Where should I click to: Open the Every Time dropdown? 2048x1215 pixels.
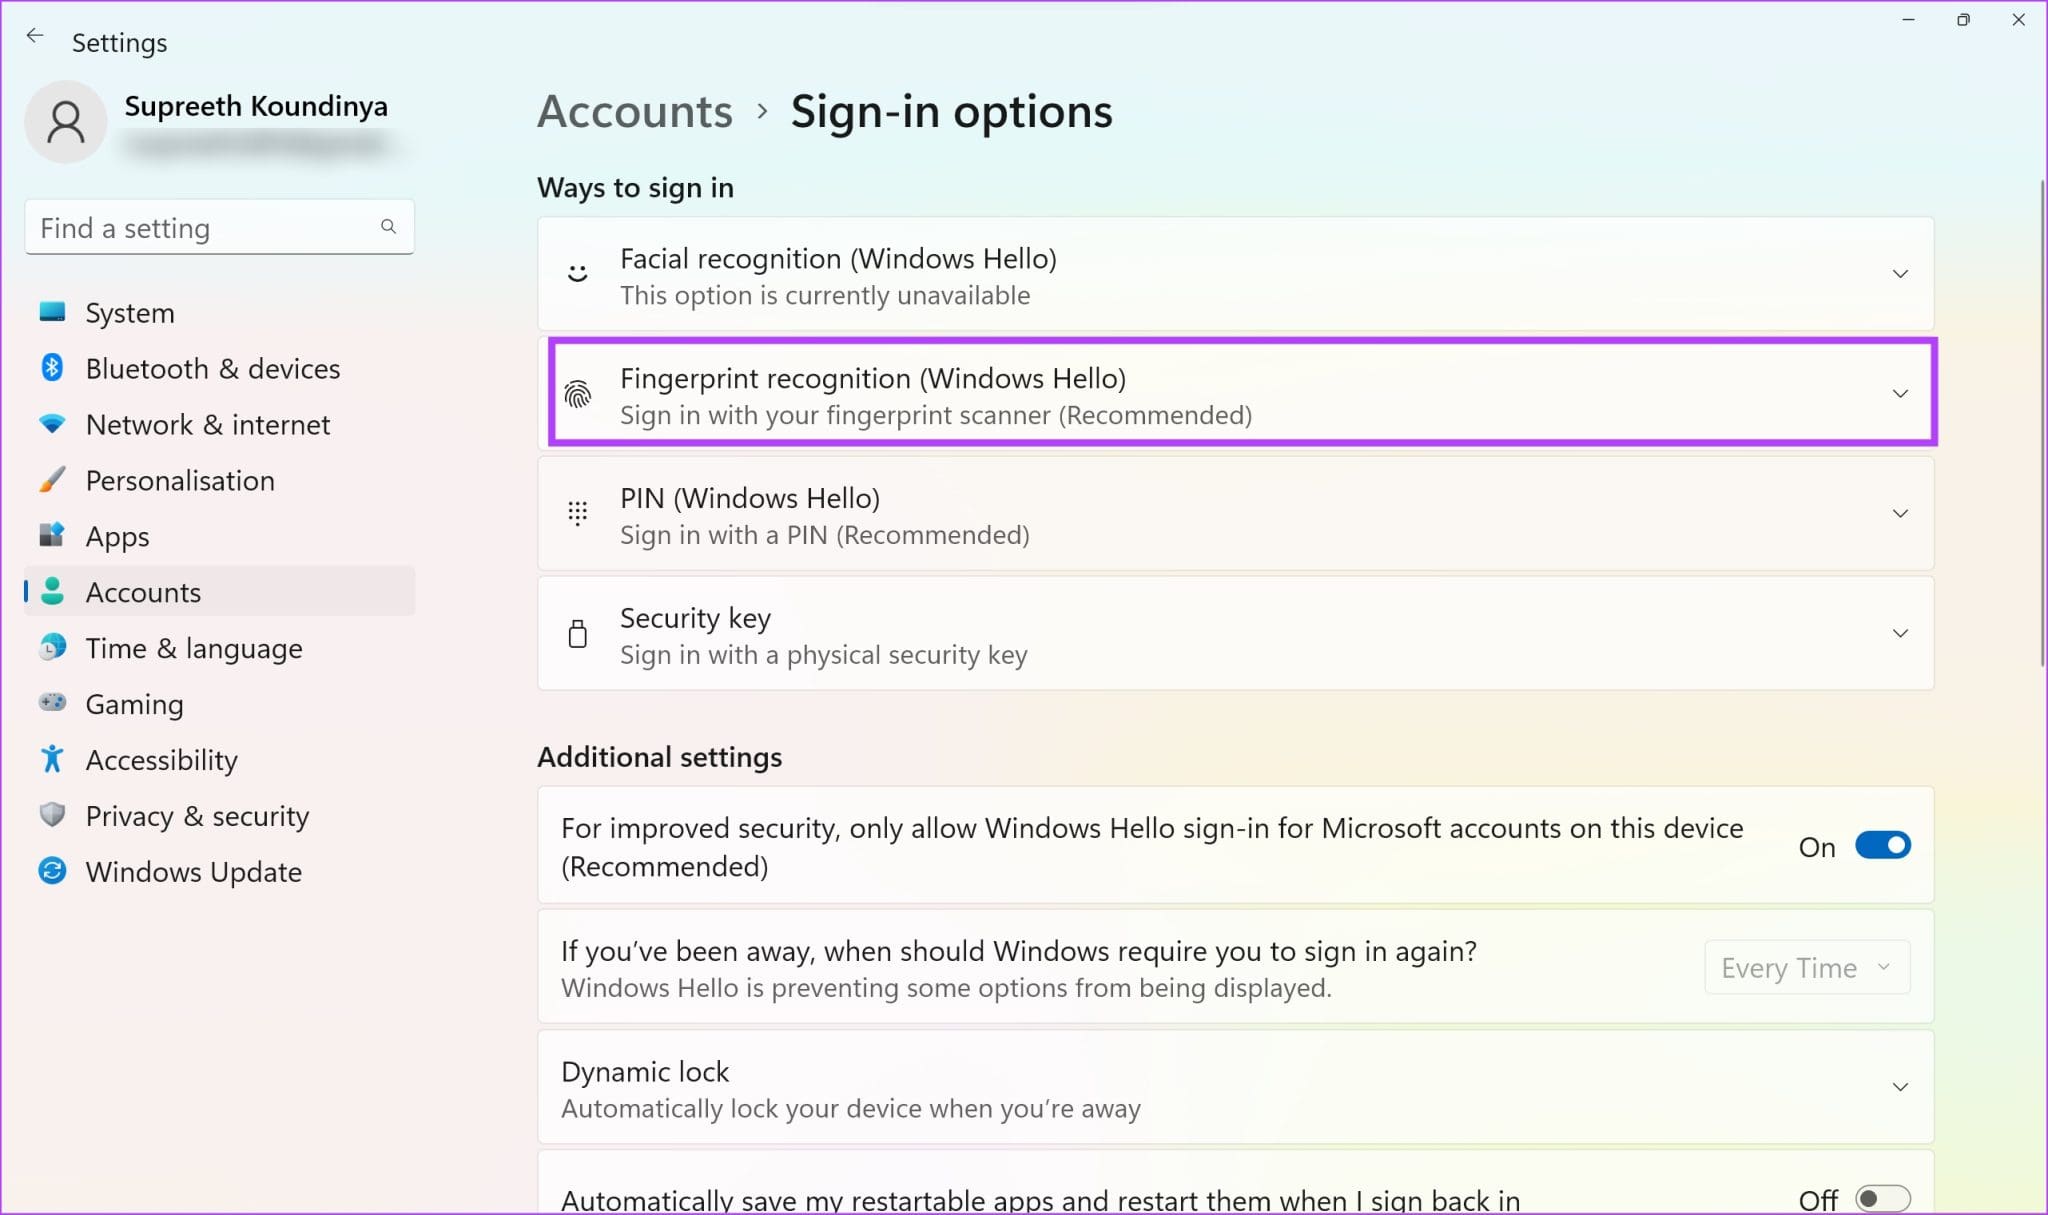pos(1806,967)
